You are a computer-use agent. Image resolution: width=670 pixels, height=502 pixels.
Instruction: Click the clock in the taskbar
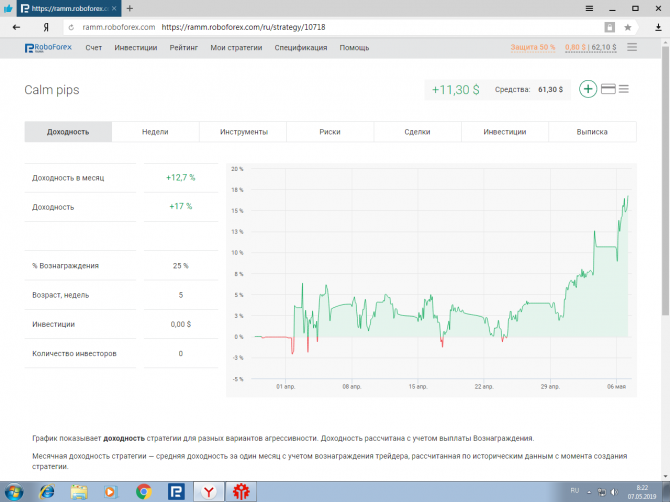pyautogui.click(x=642, y=492)
